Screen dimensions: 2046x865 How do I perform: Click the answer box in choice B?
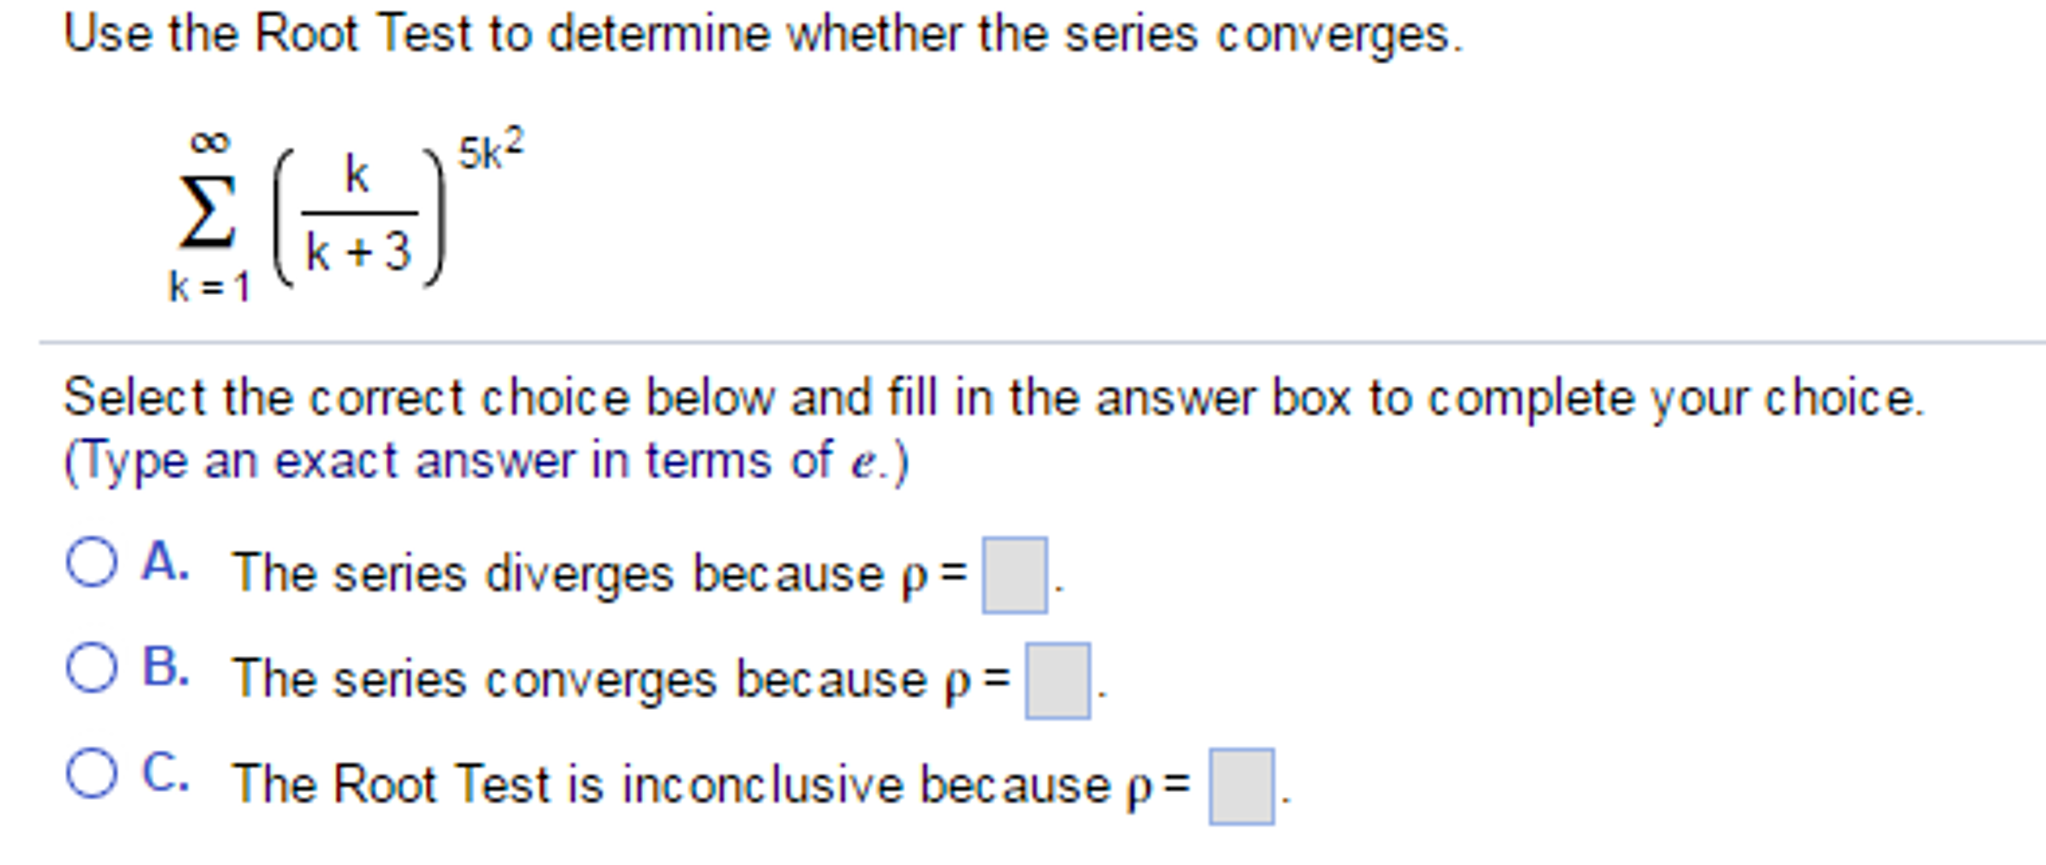[x=1060, y=682]
